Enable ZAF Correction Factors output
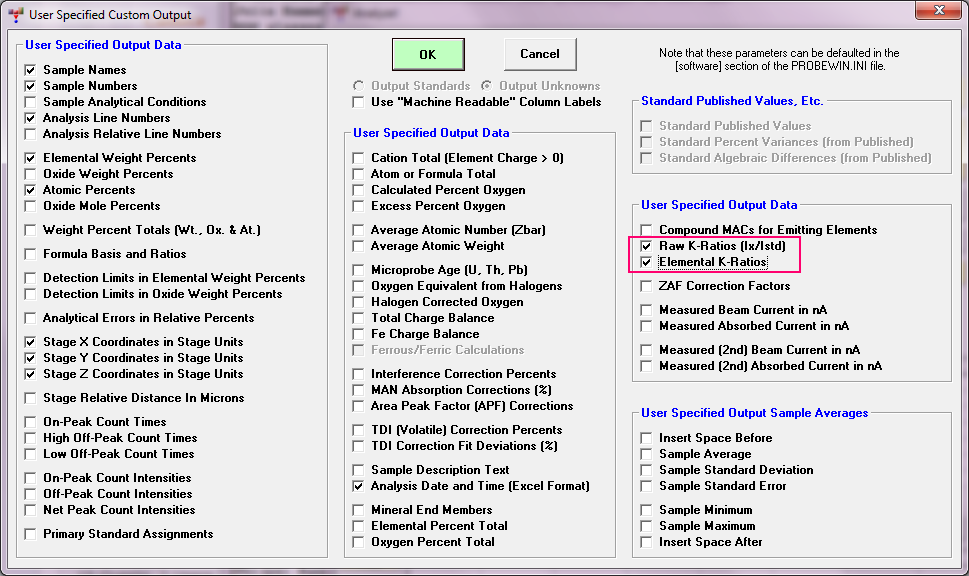Screen dimensions: 969x576 647,286
